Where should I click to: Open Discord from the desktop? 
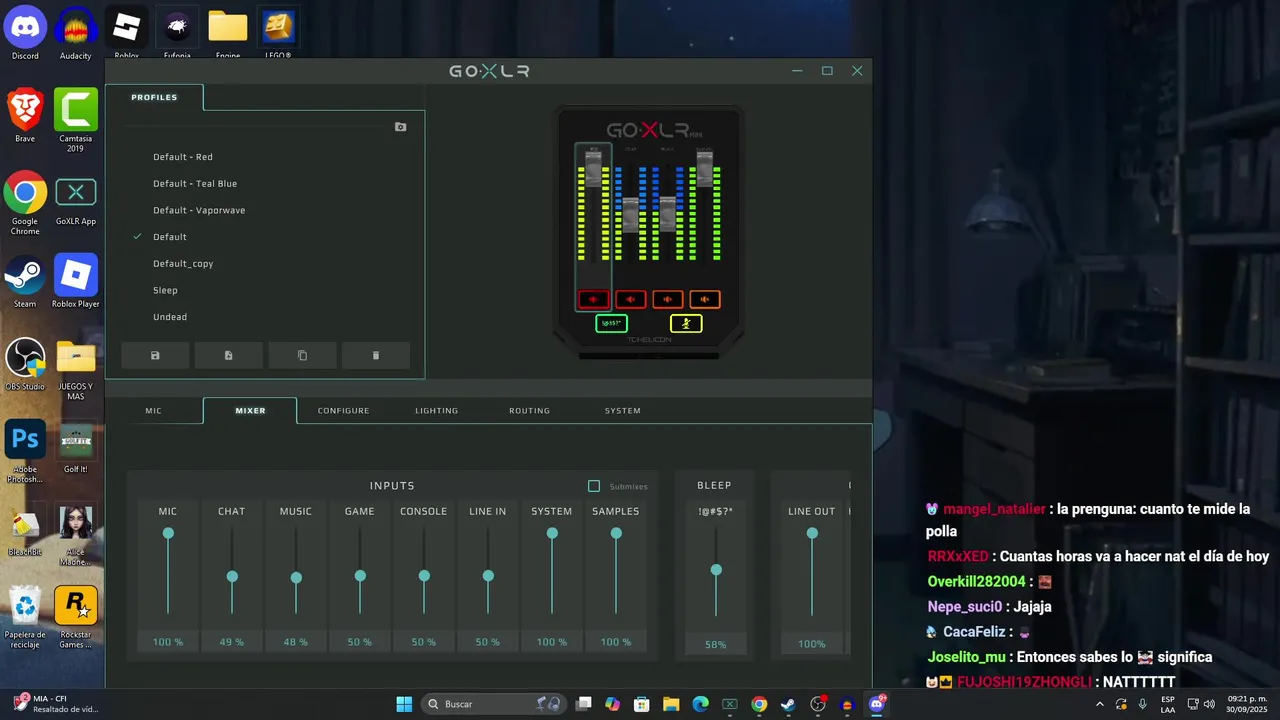click(x=25, y=33)
